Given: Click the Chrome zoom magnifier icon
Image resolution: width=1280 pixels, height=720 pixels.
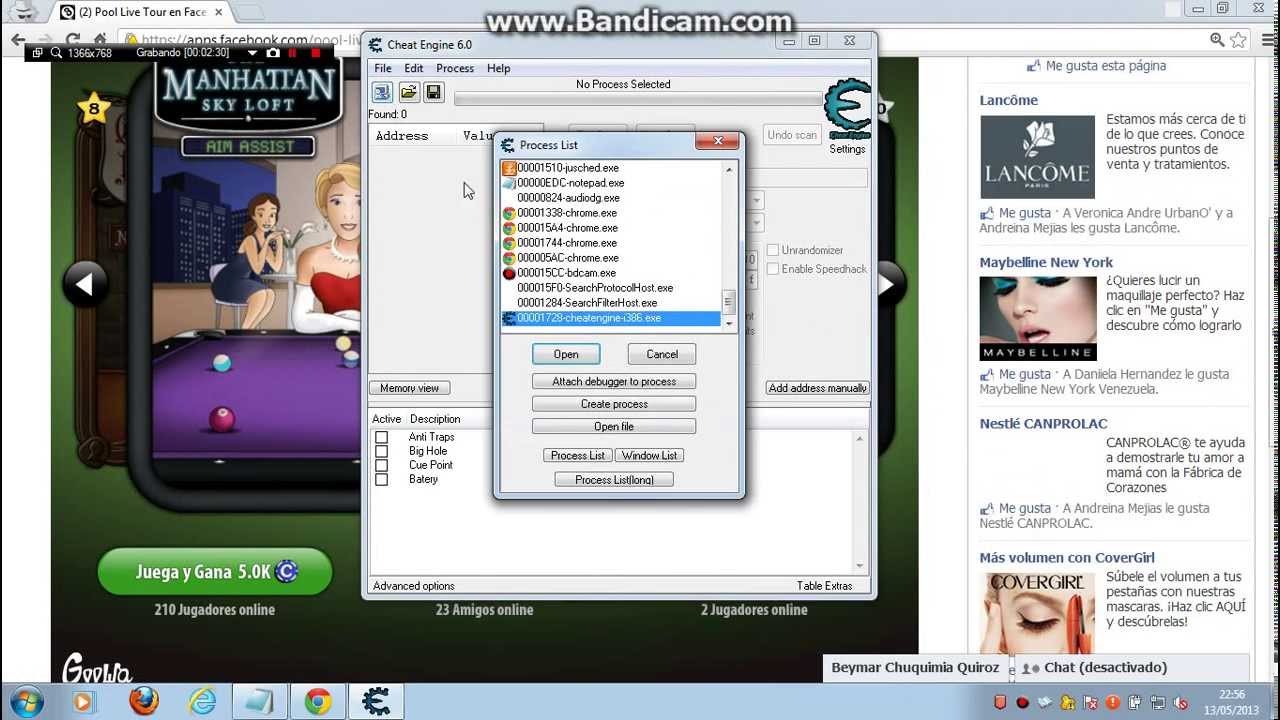Looking at the screenshot, I should coord(1217,40).
